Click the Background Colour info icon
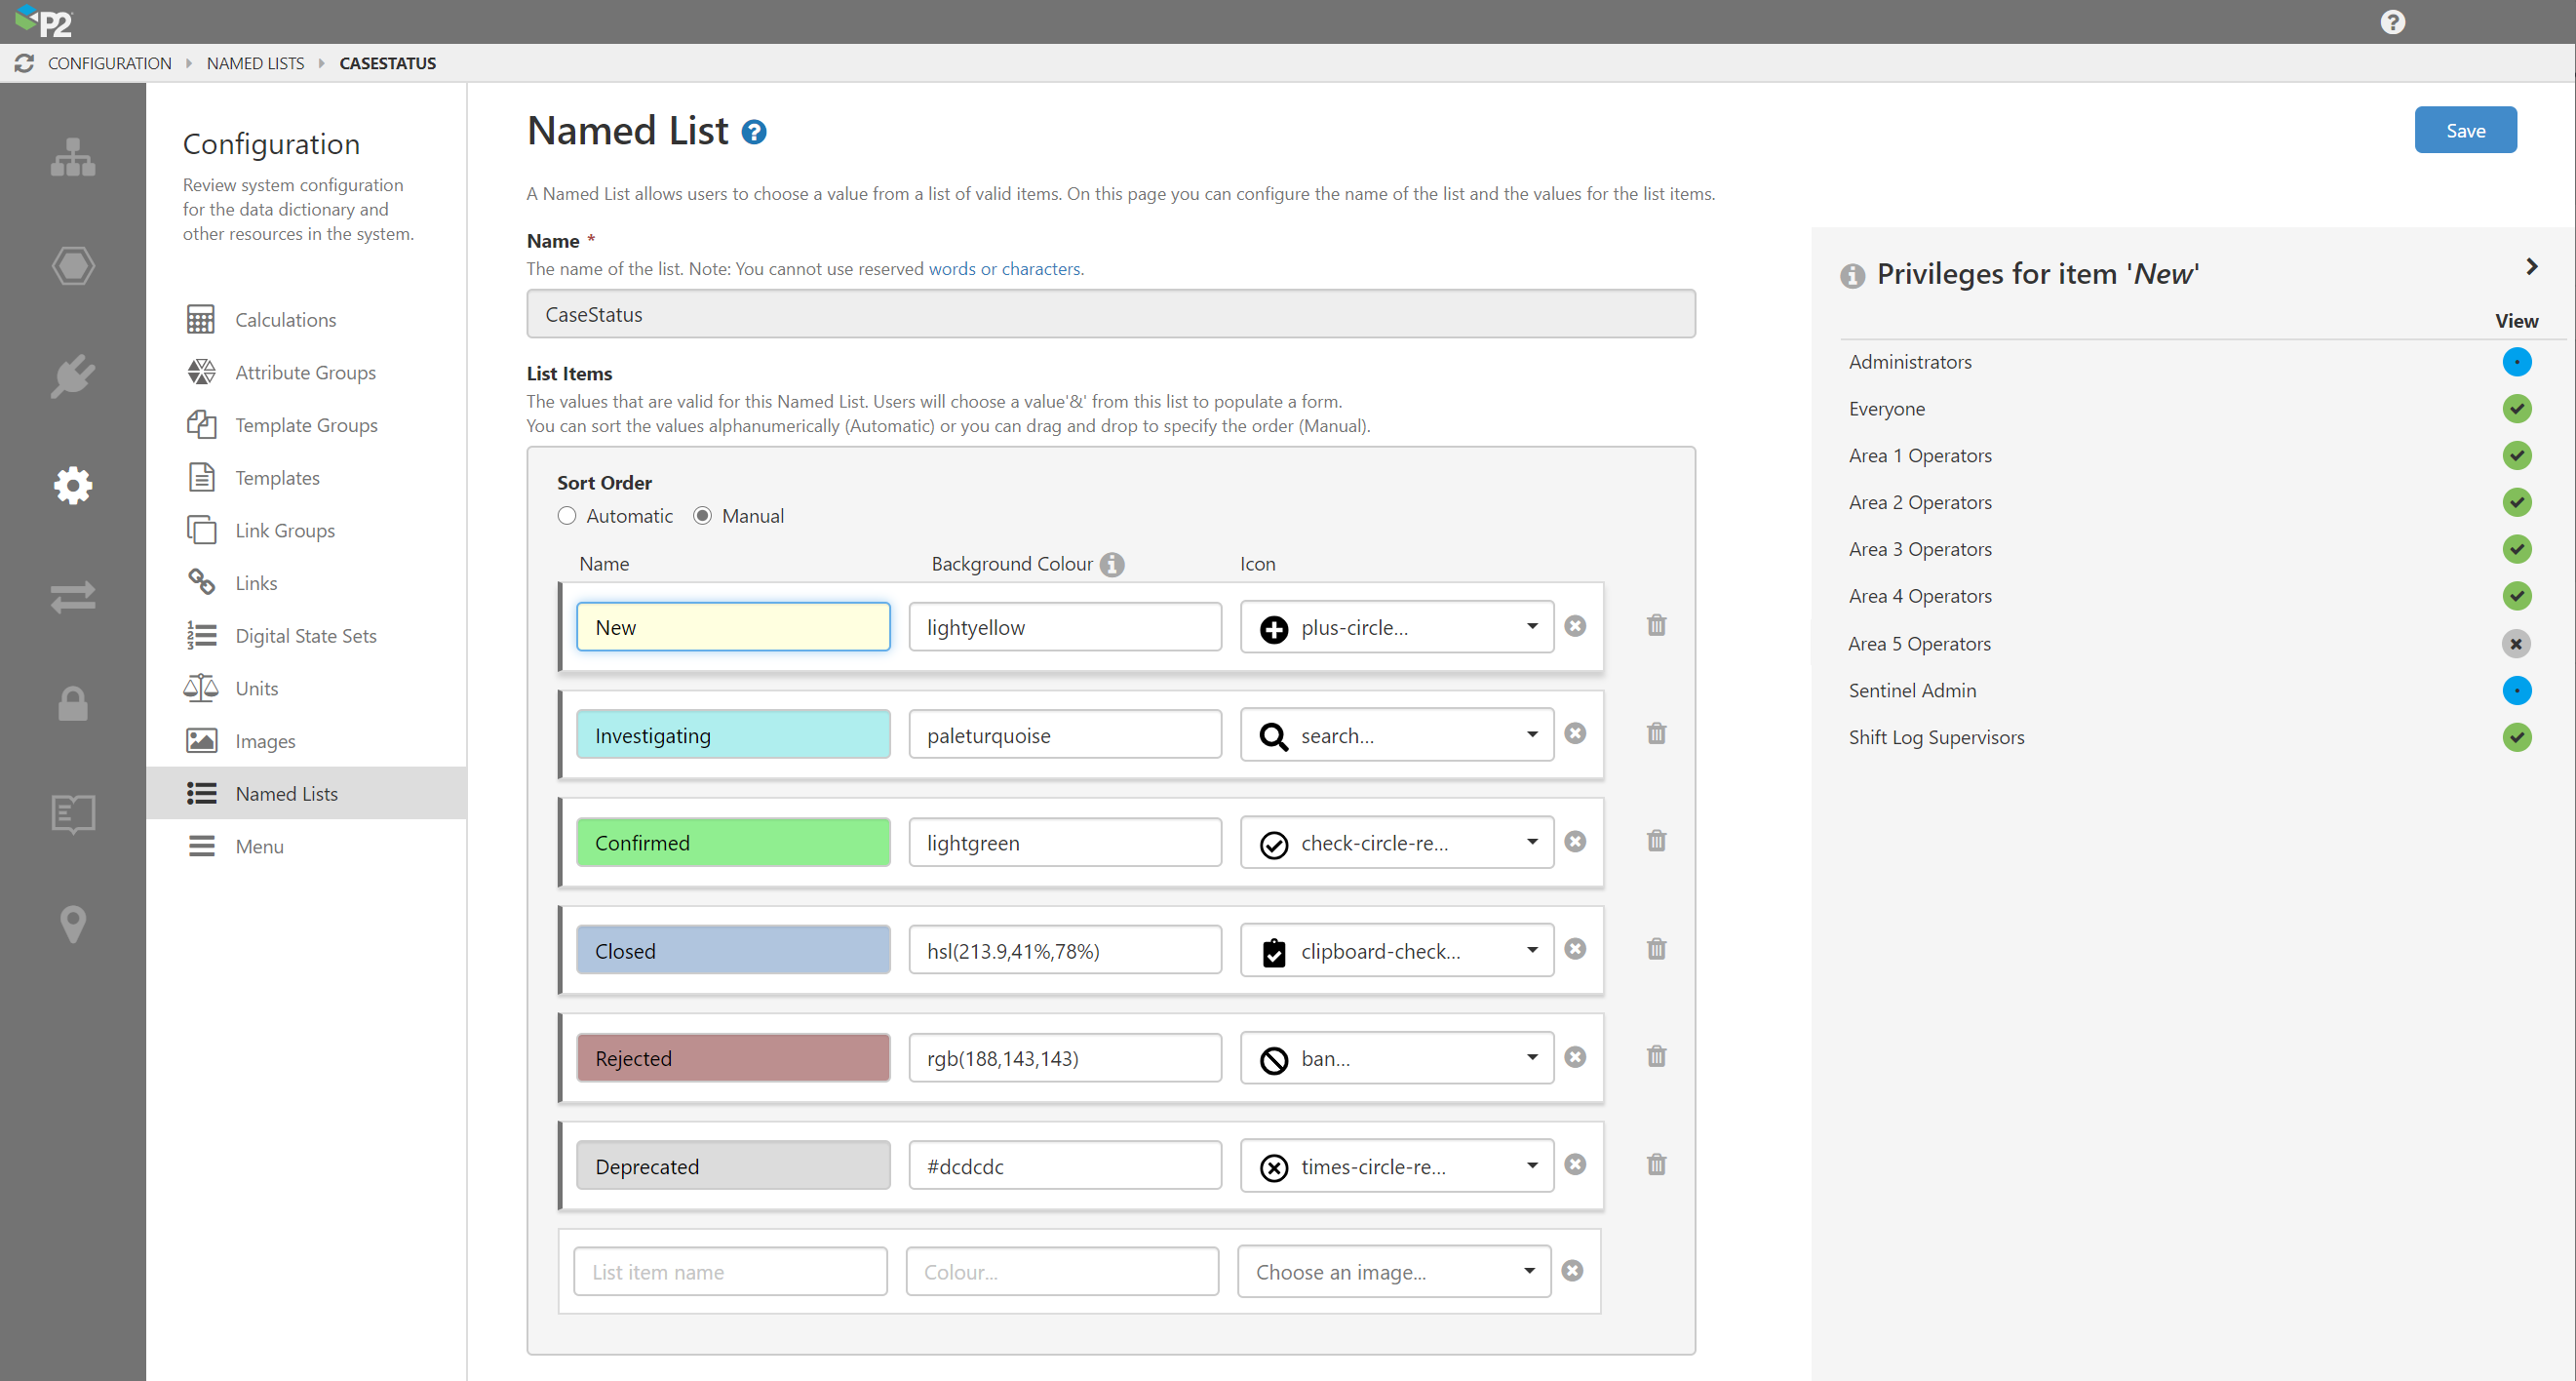 pyautogui.click(x=1112, y=564)
